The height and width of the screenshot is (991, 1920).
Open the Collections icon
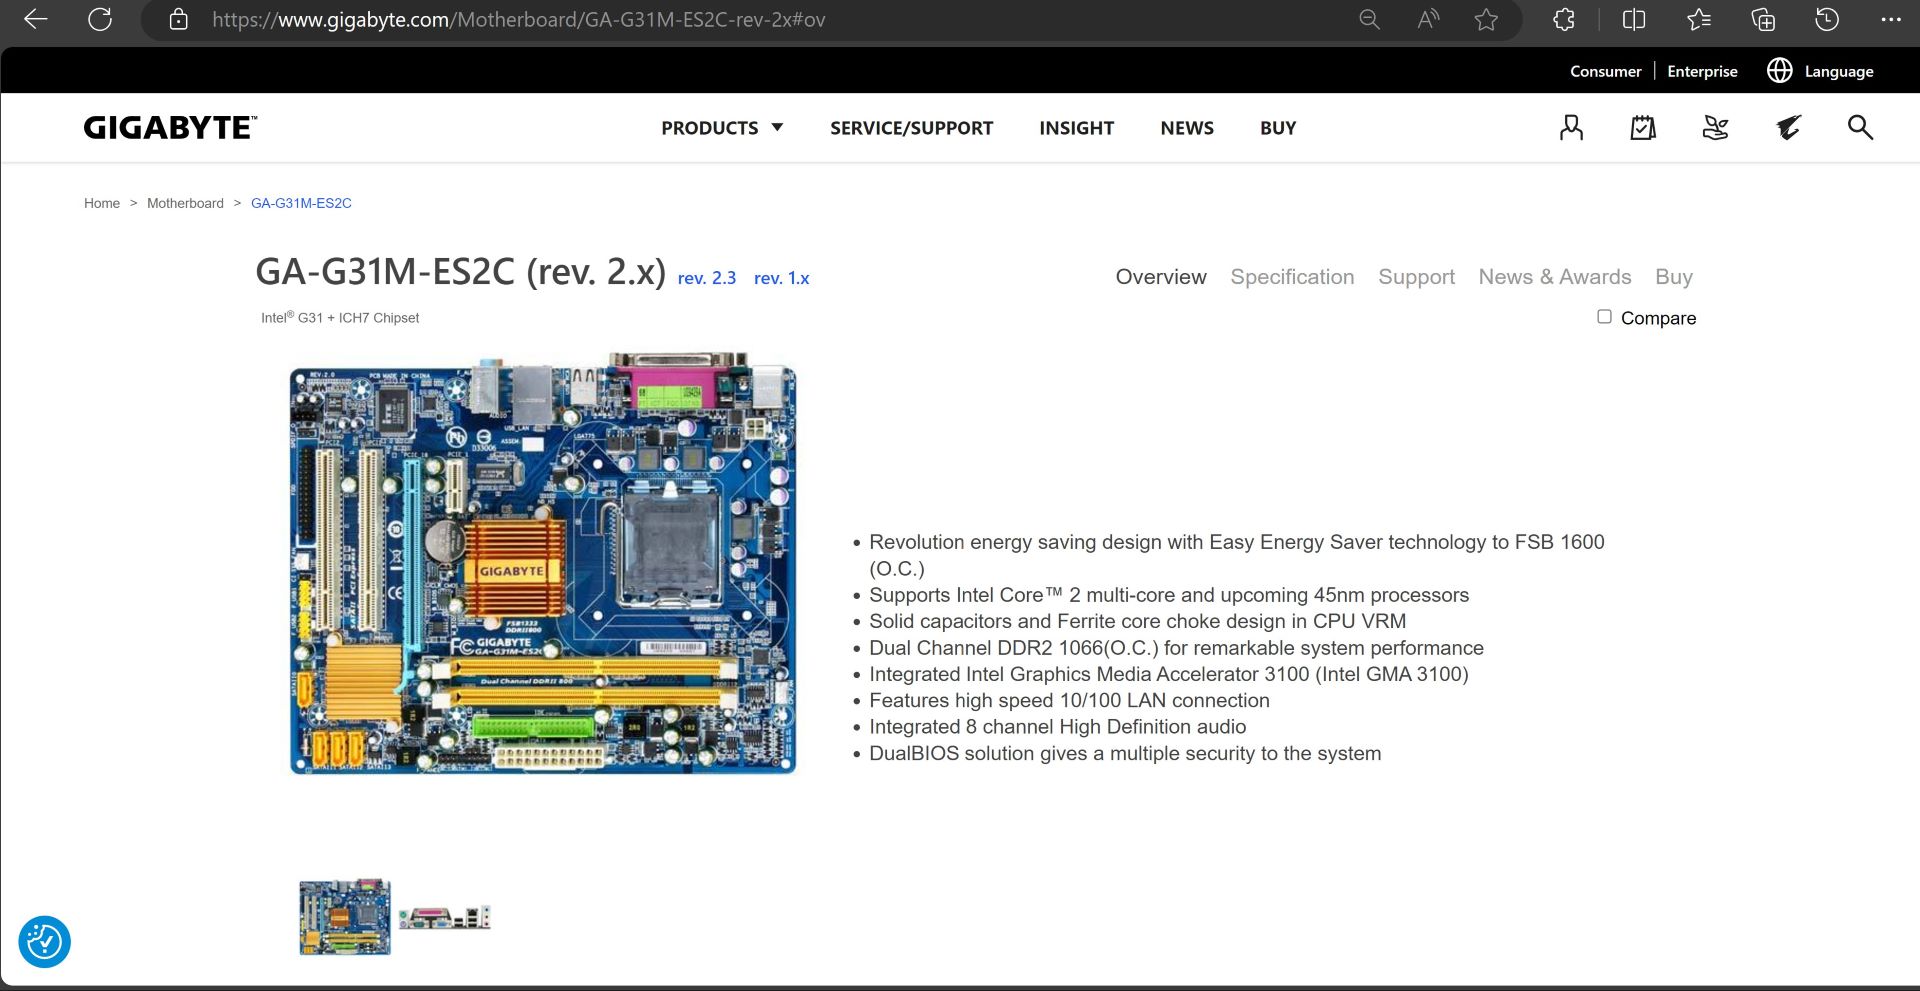pos(1763,19)
